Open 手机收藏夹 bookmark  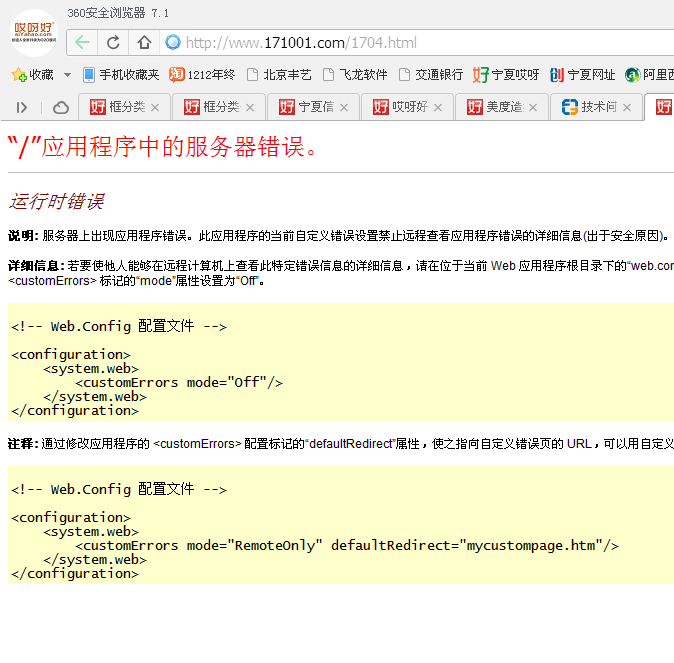[x=120, y=75]
